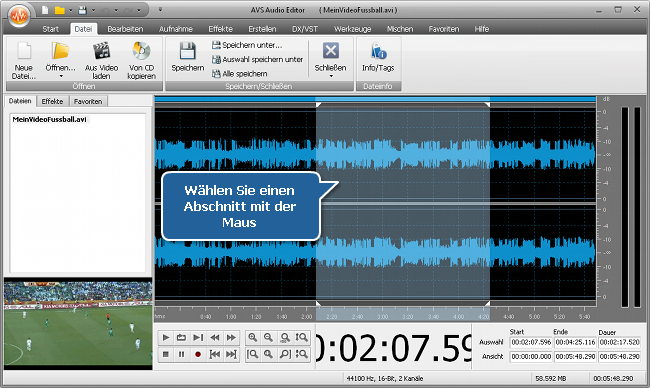Image resolution: width=650 pixels, height=388 pixels.
Task: Choose Auswahl speichern unter
Action: point(257,59)
